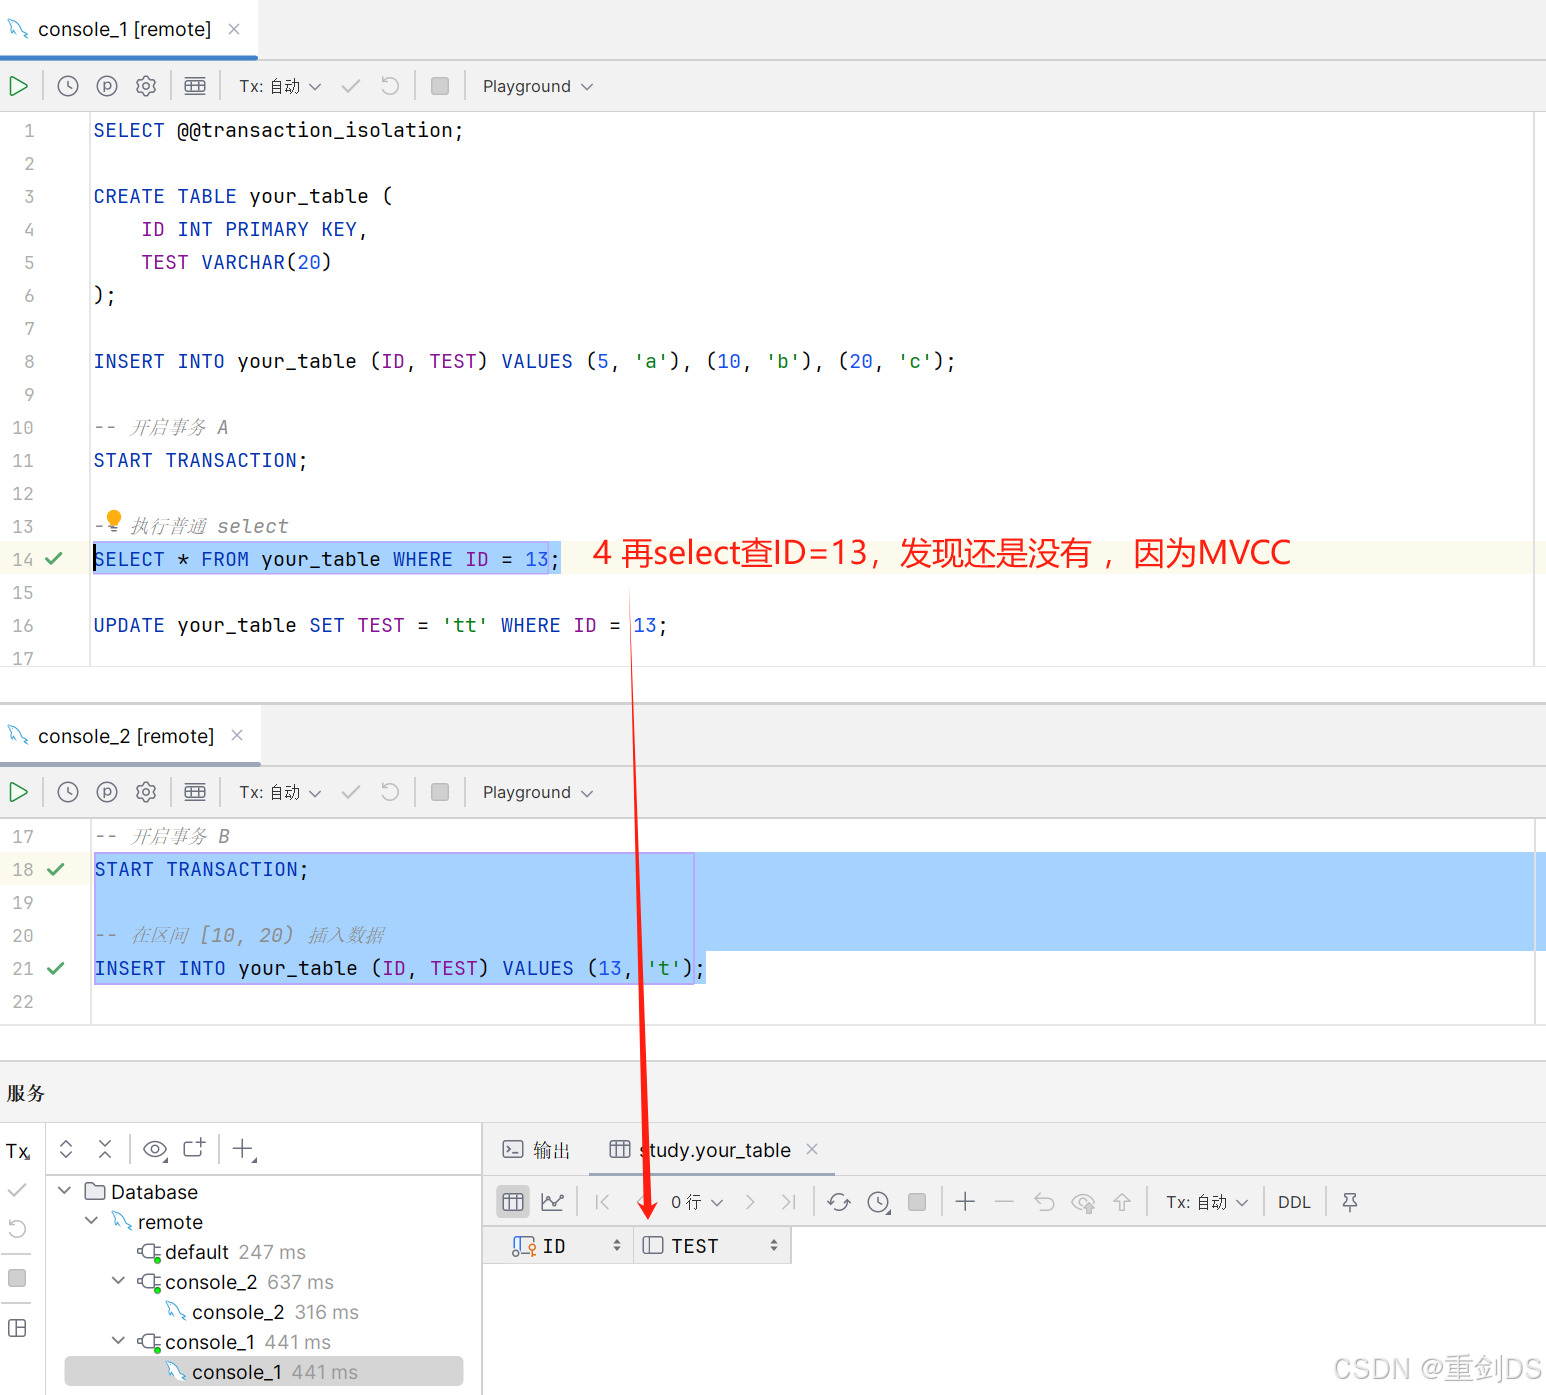Viewport: 1546px width, 1395px height.
Task: Collapse the Database tree node
Action: coord(65,1190)
